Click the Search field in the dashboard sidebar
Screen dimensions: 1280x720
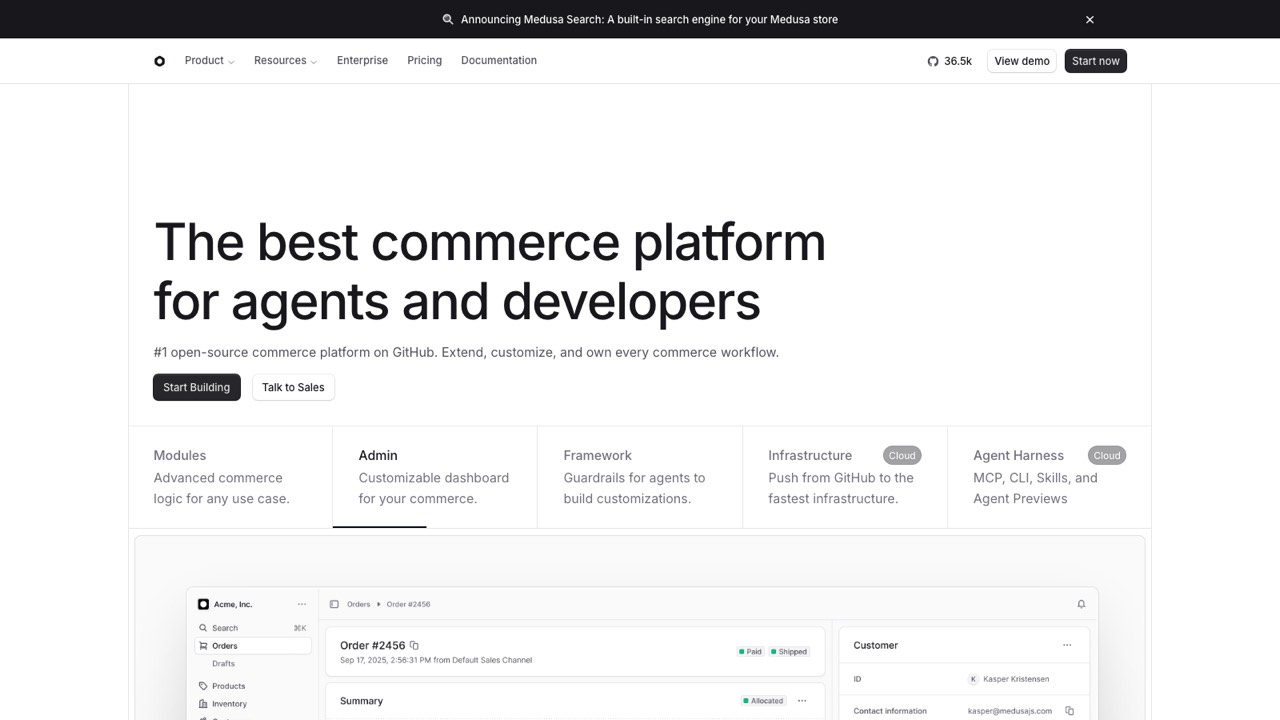pos(253,628)
